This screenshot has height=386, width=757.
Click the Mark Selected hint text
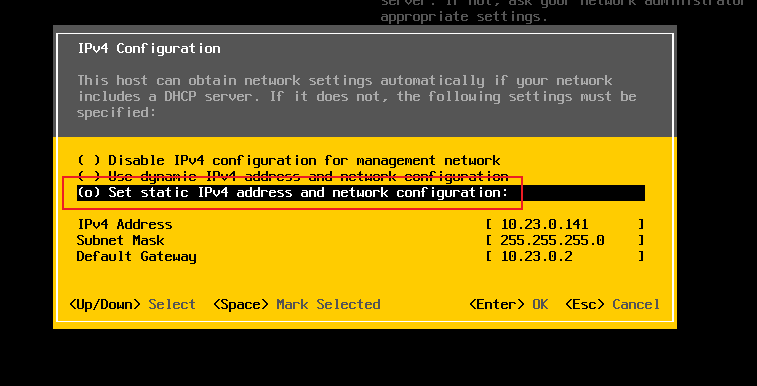pos(328,304)
